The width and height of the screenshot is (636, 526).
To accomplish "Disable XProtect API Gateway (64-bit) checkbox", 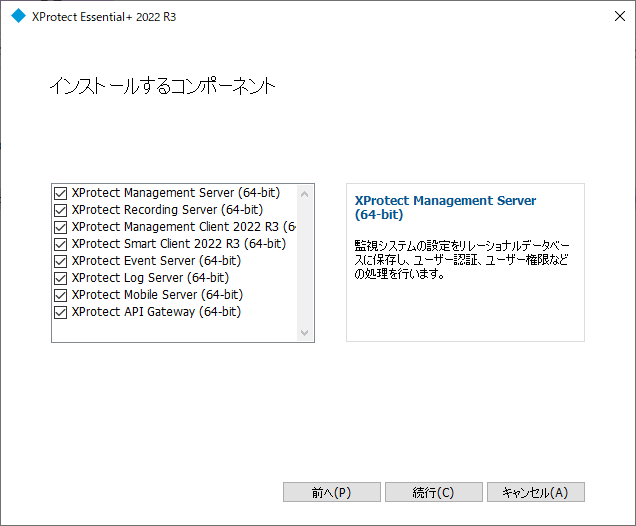I will (x=60, y=313).
